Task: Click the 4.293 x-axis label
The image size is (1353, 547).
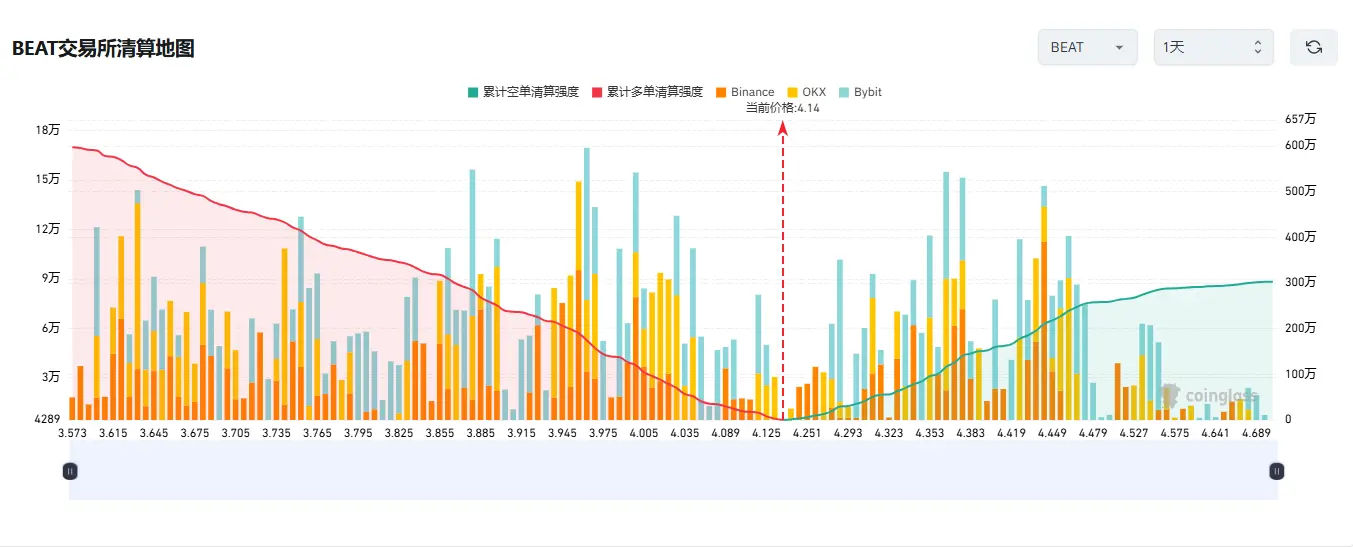Action: (x=848, y=433)
